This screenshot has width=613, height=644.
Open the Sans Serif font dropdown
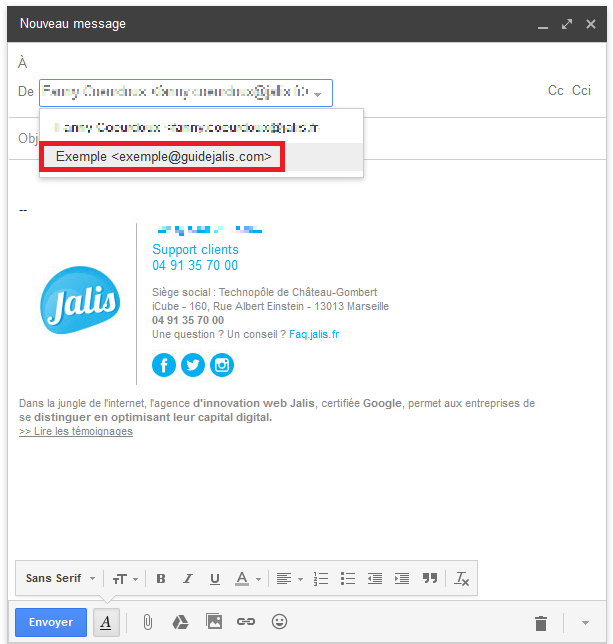[61, 578]
